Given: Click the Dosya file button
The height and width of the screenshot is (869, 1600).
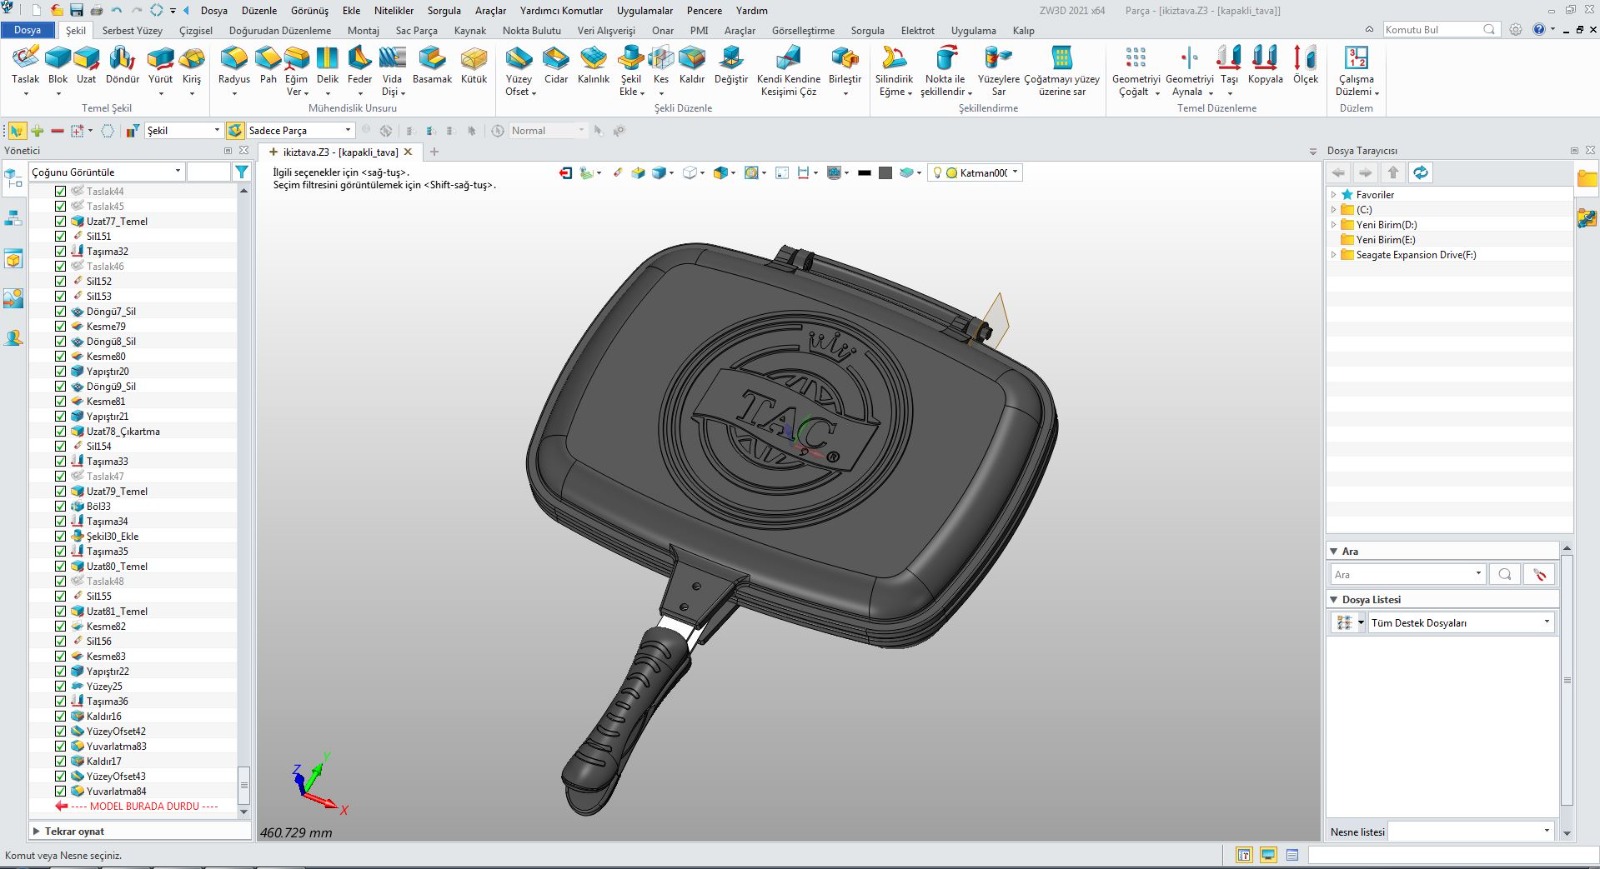Looking at the screenshot, I should (x=28, y=30).
